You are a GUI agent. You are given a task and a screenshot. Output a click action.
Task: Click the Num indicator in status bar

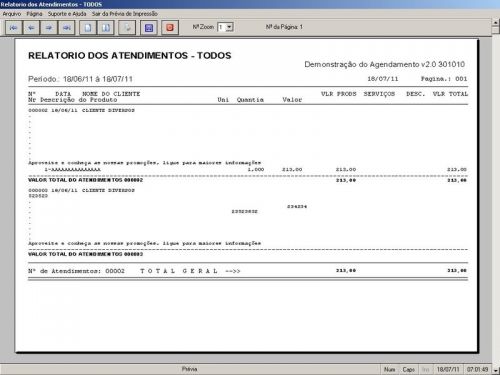click(x=389, y=369)
